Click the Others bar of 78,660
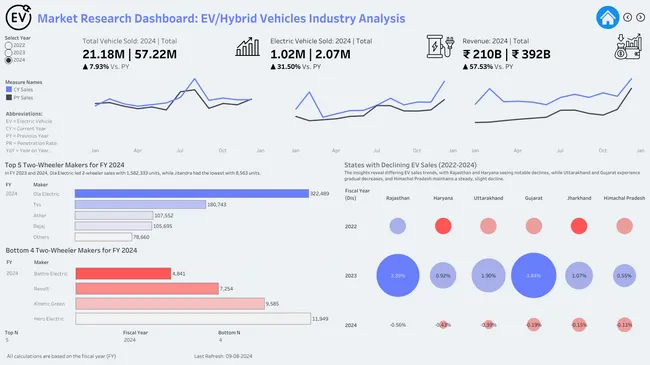Viewport: 650px width, 365px height. (x=103, y=237)
